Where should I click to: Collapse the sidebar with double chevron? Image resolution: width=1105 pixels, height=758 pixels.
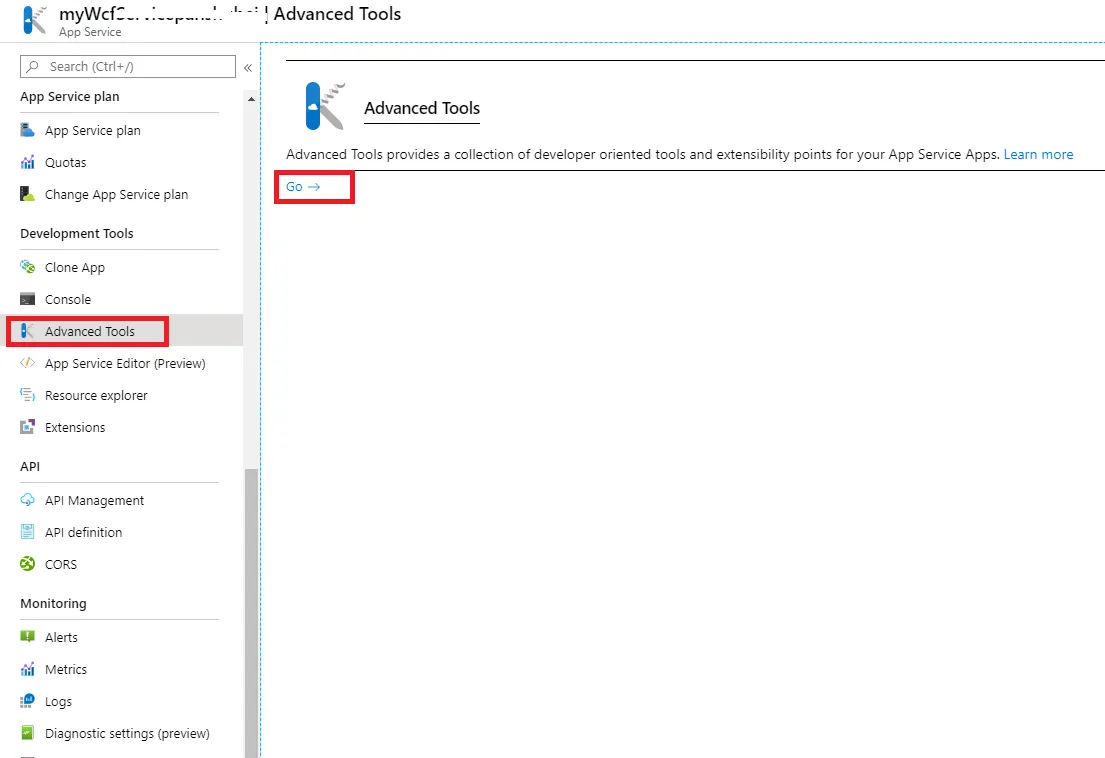click(x=248, y=68)
